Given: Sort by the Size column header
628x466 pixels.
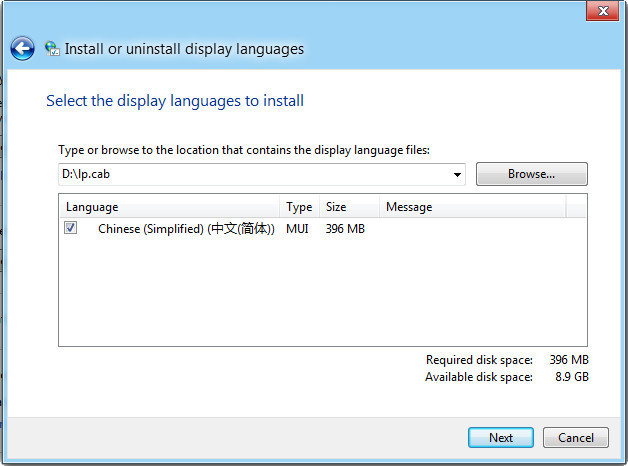Looking at the screenshot, I should tap(349, 207).
